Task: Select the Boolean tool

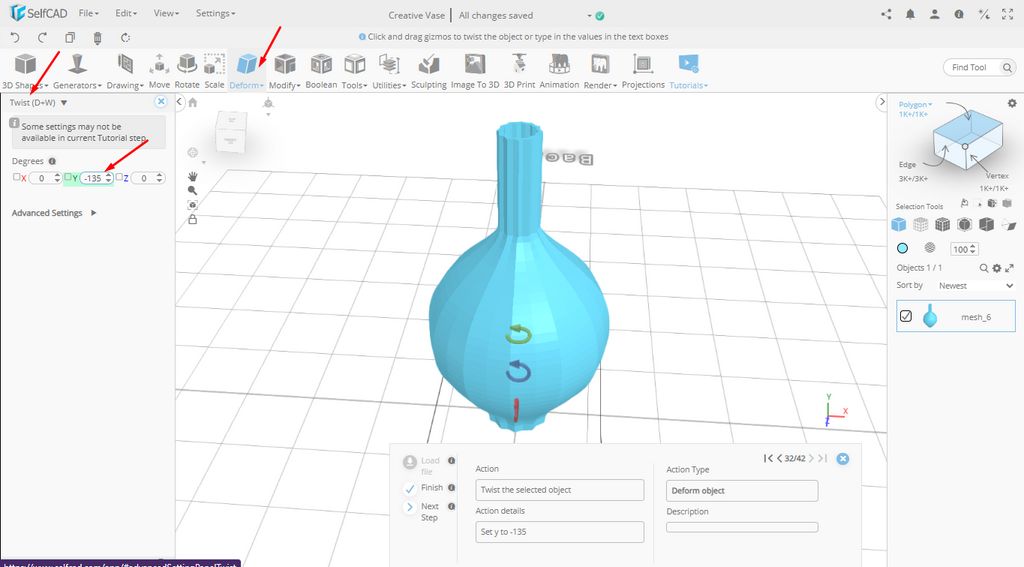Action: [321, 71]
